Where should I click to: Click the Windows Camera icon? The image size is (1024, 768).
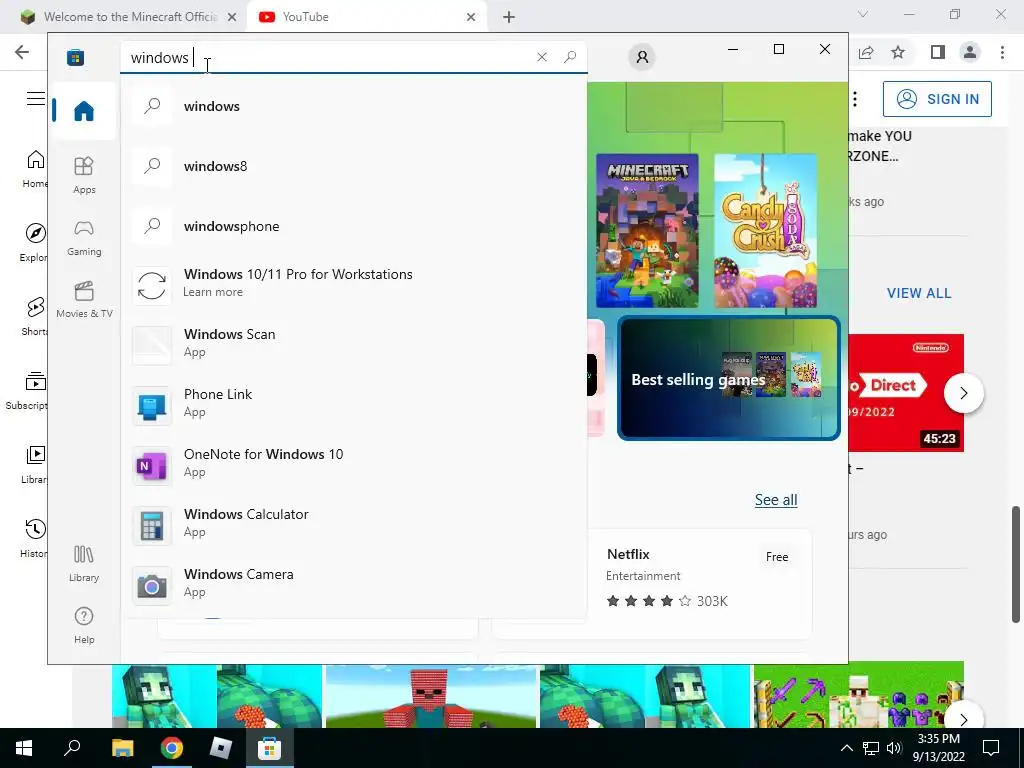pos(152,586)
